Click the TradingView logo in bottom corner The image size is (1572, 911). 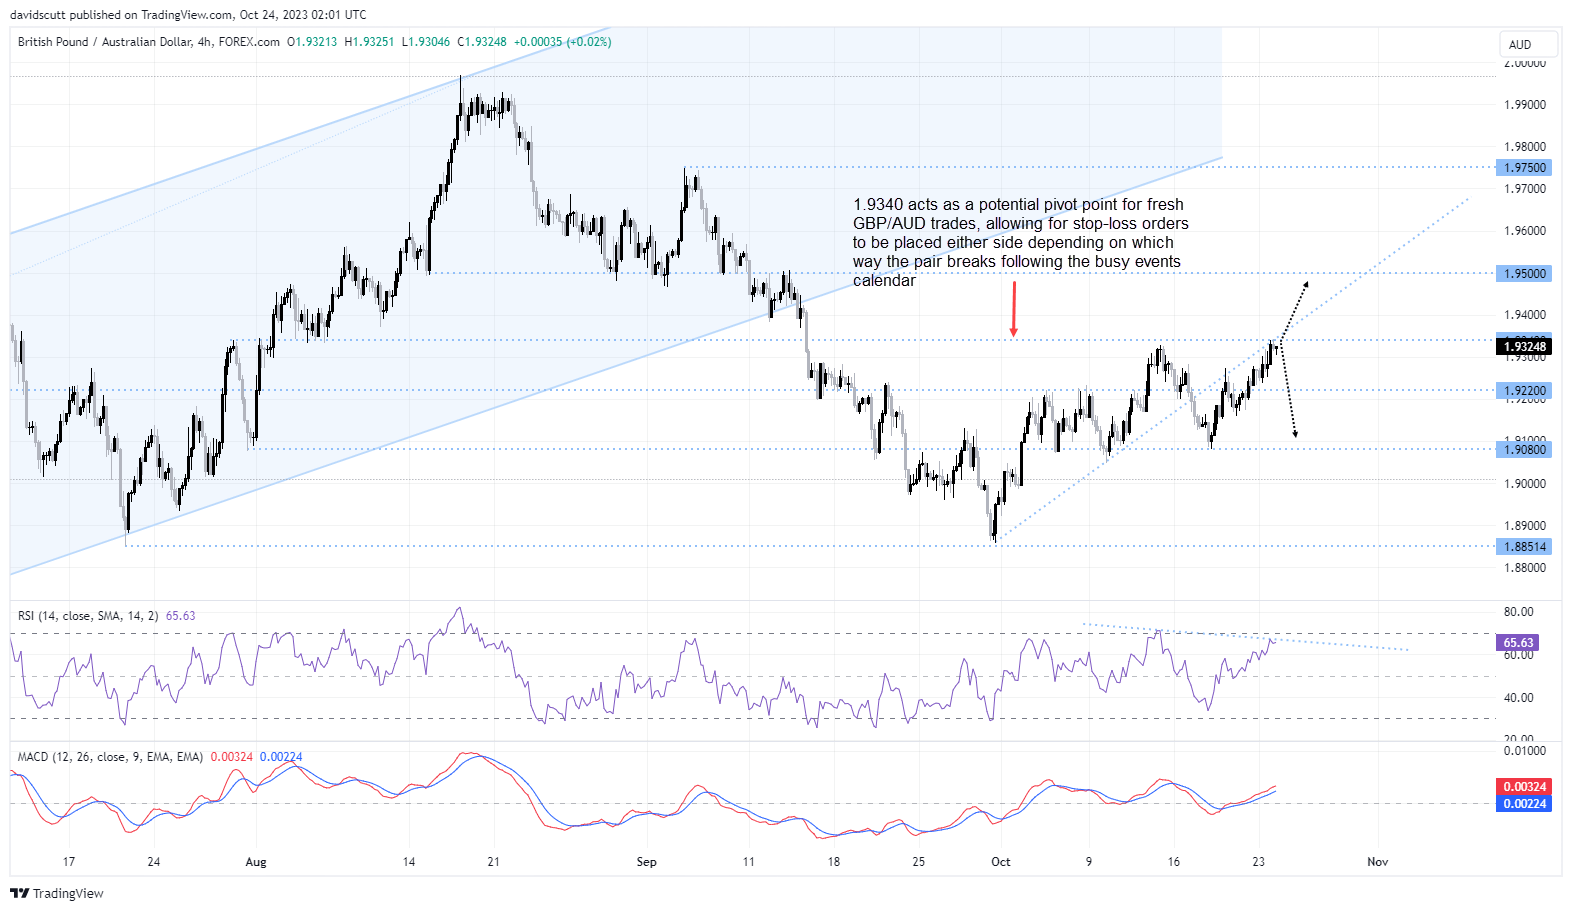57,893
